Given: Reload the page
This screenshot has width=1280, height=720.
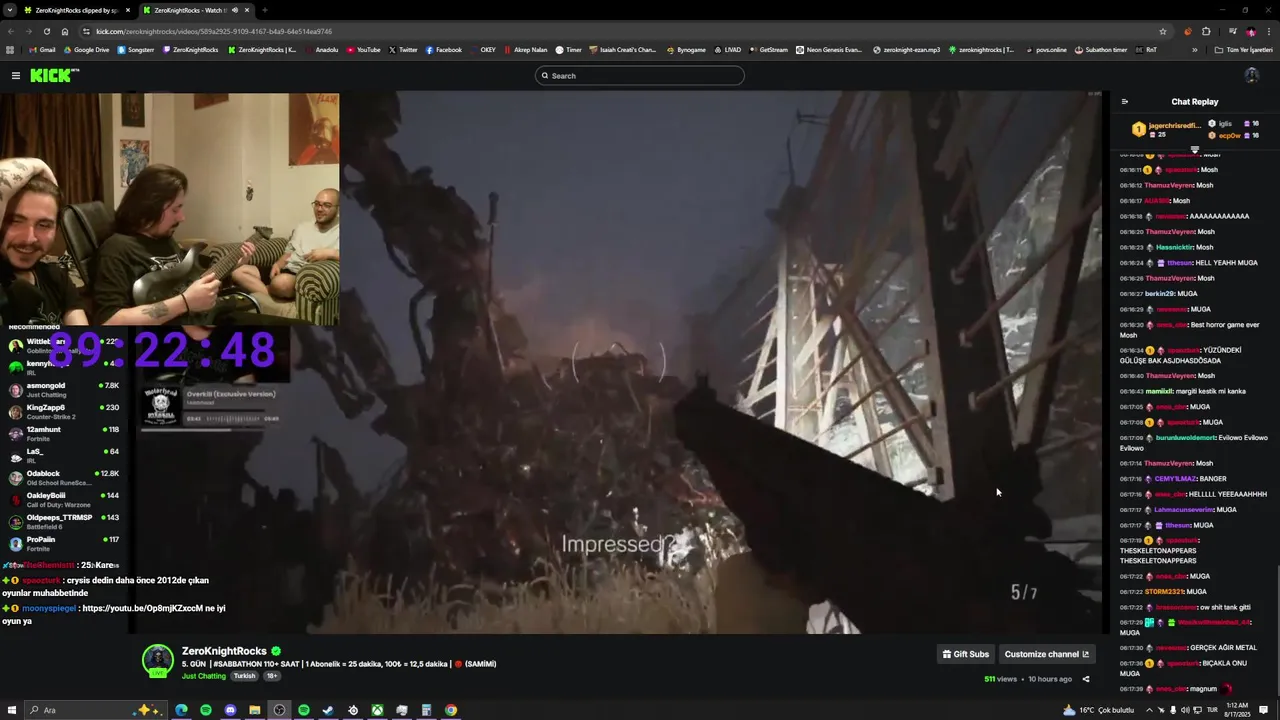Looking at the screenshot, I should (x=47, y=31).
